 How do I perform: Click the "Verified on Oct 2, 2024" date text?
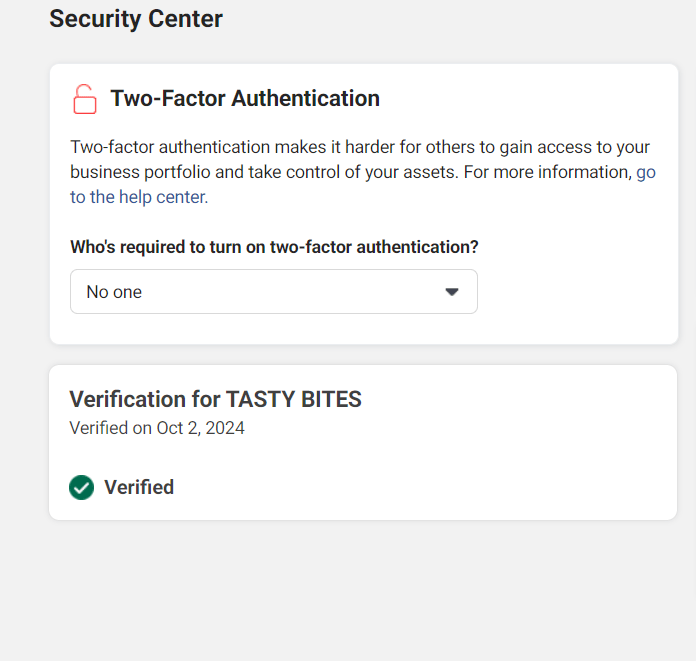point(157,428)
